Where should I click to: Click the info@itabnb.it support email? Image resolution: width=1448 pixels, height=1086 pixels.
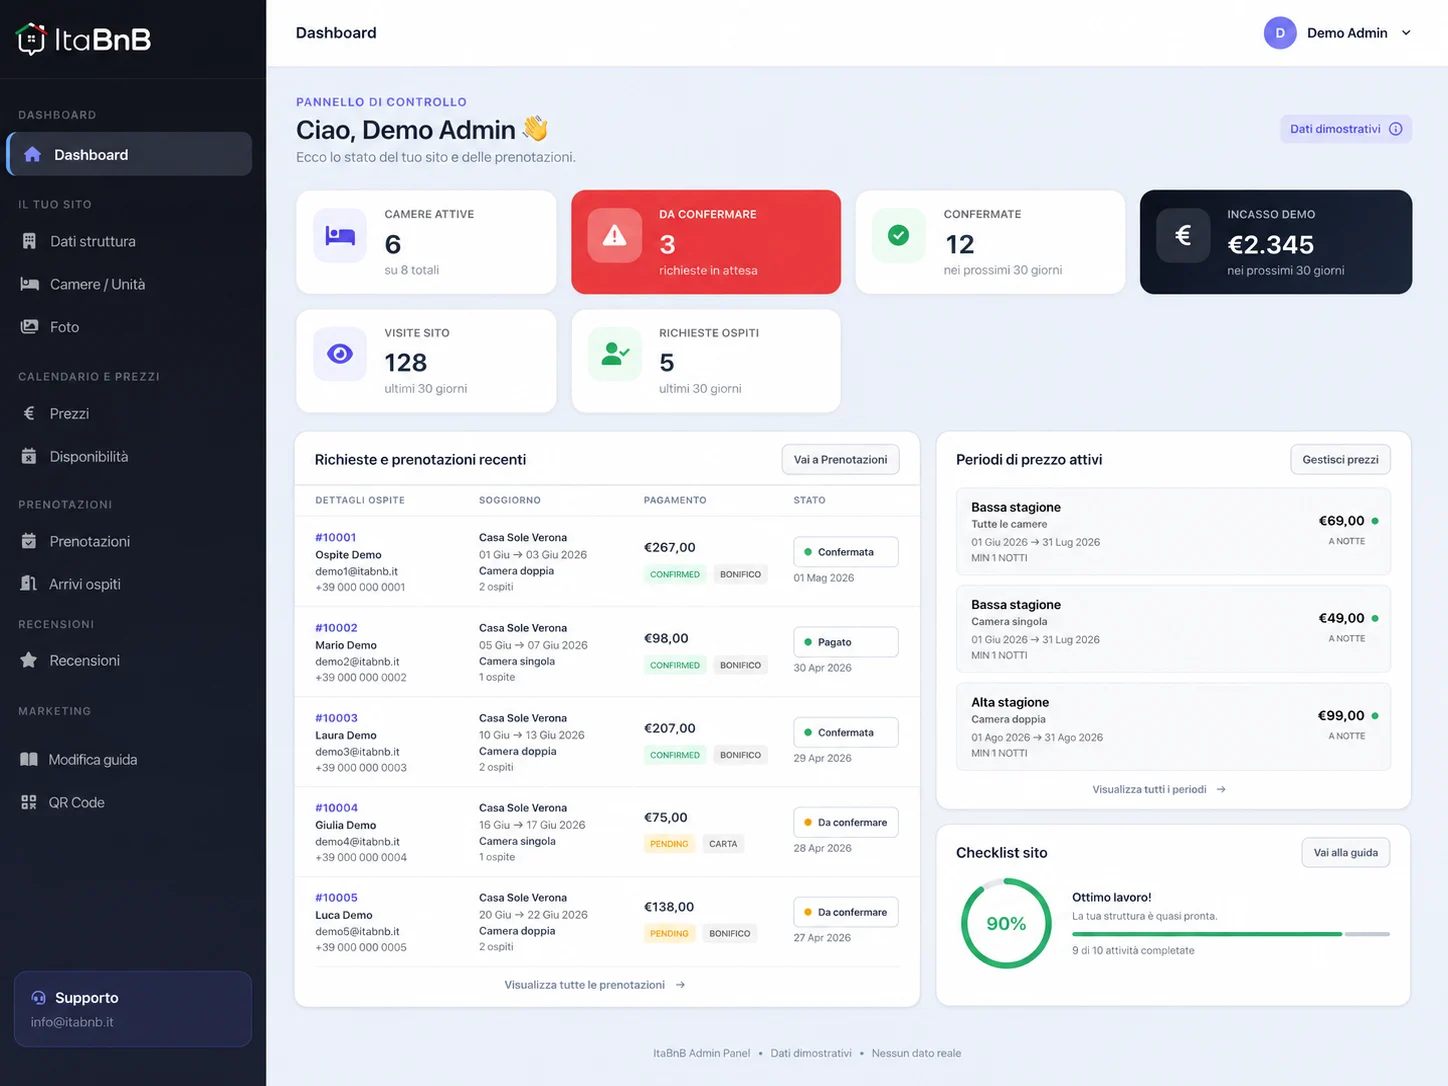click(x=72, y=1022)
